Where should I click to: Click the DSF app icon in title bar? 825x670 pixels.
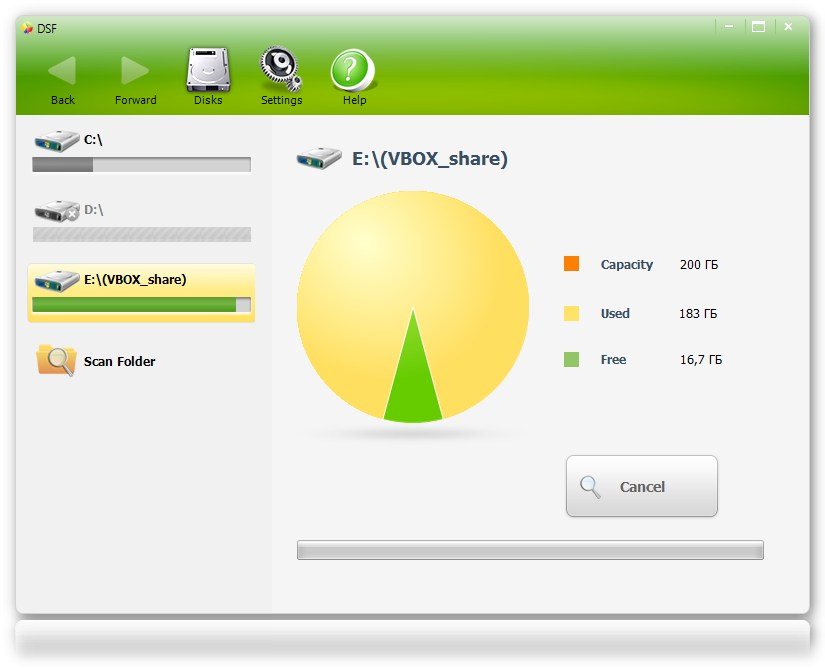click(x=27, y=27)
